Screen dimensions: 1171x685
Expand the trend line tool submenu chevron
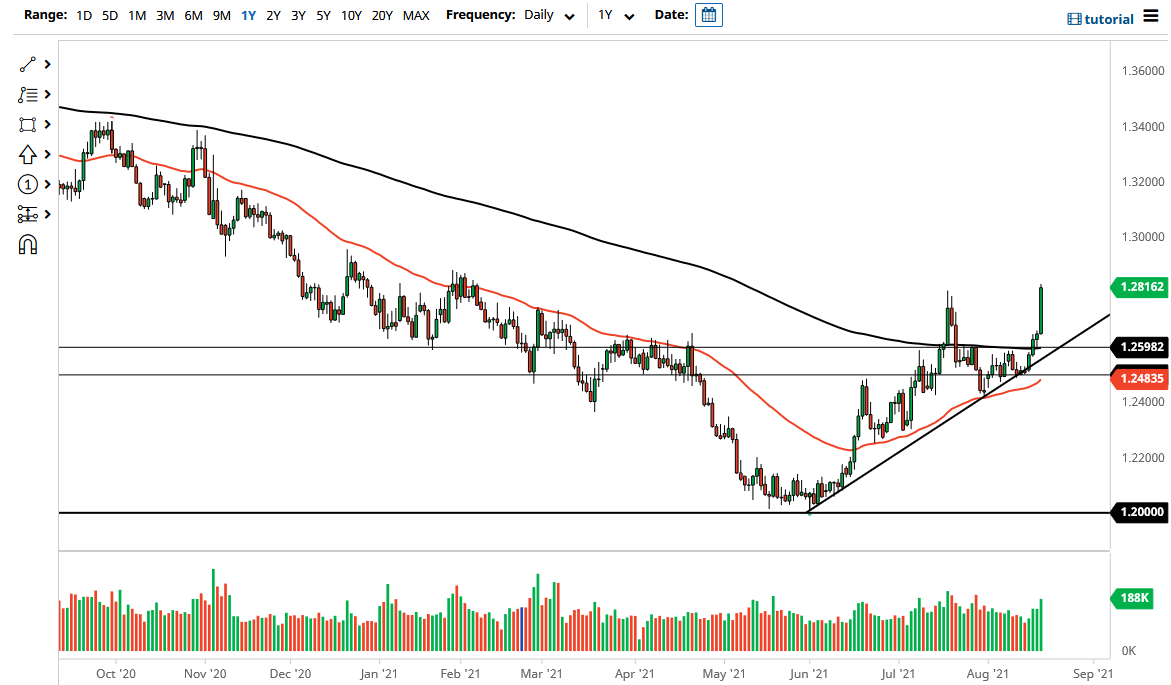pyautogui.click(x=46, y=64)
